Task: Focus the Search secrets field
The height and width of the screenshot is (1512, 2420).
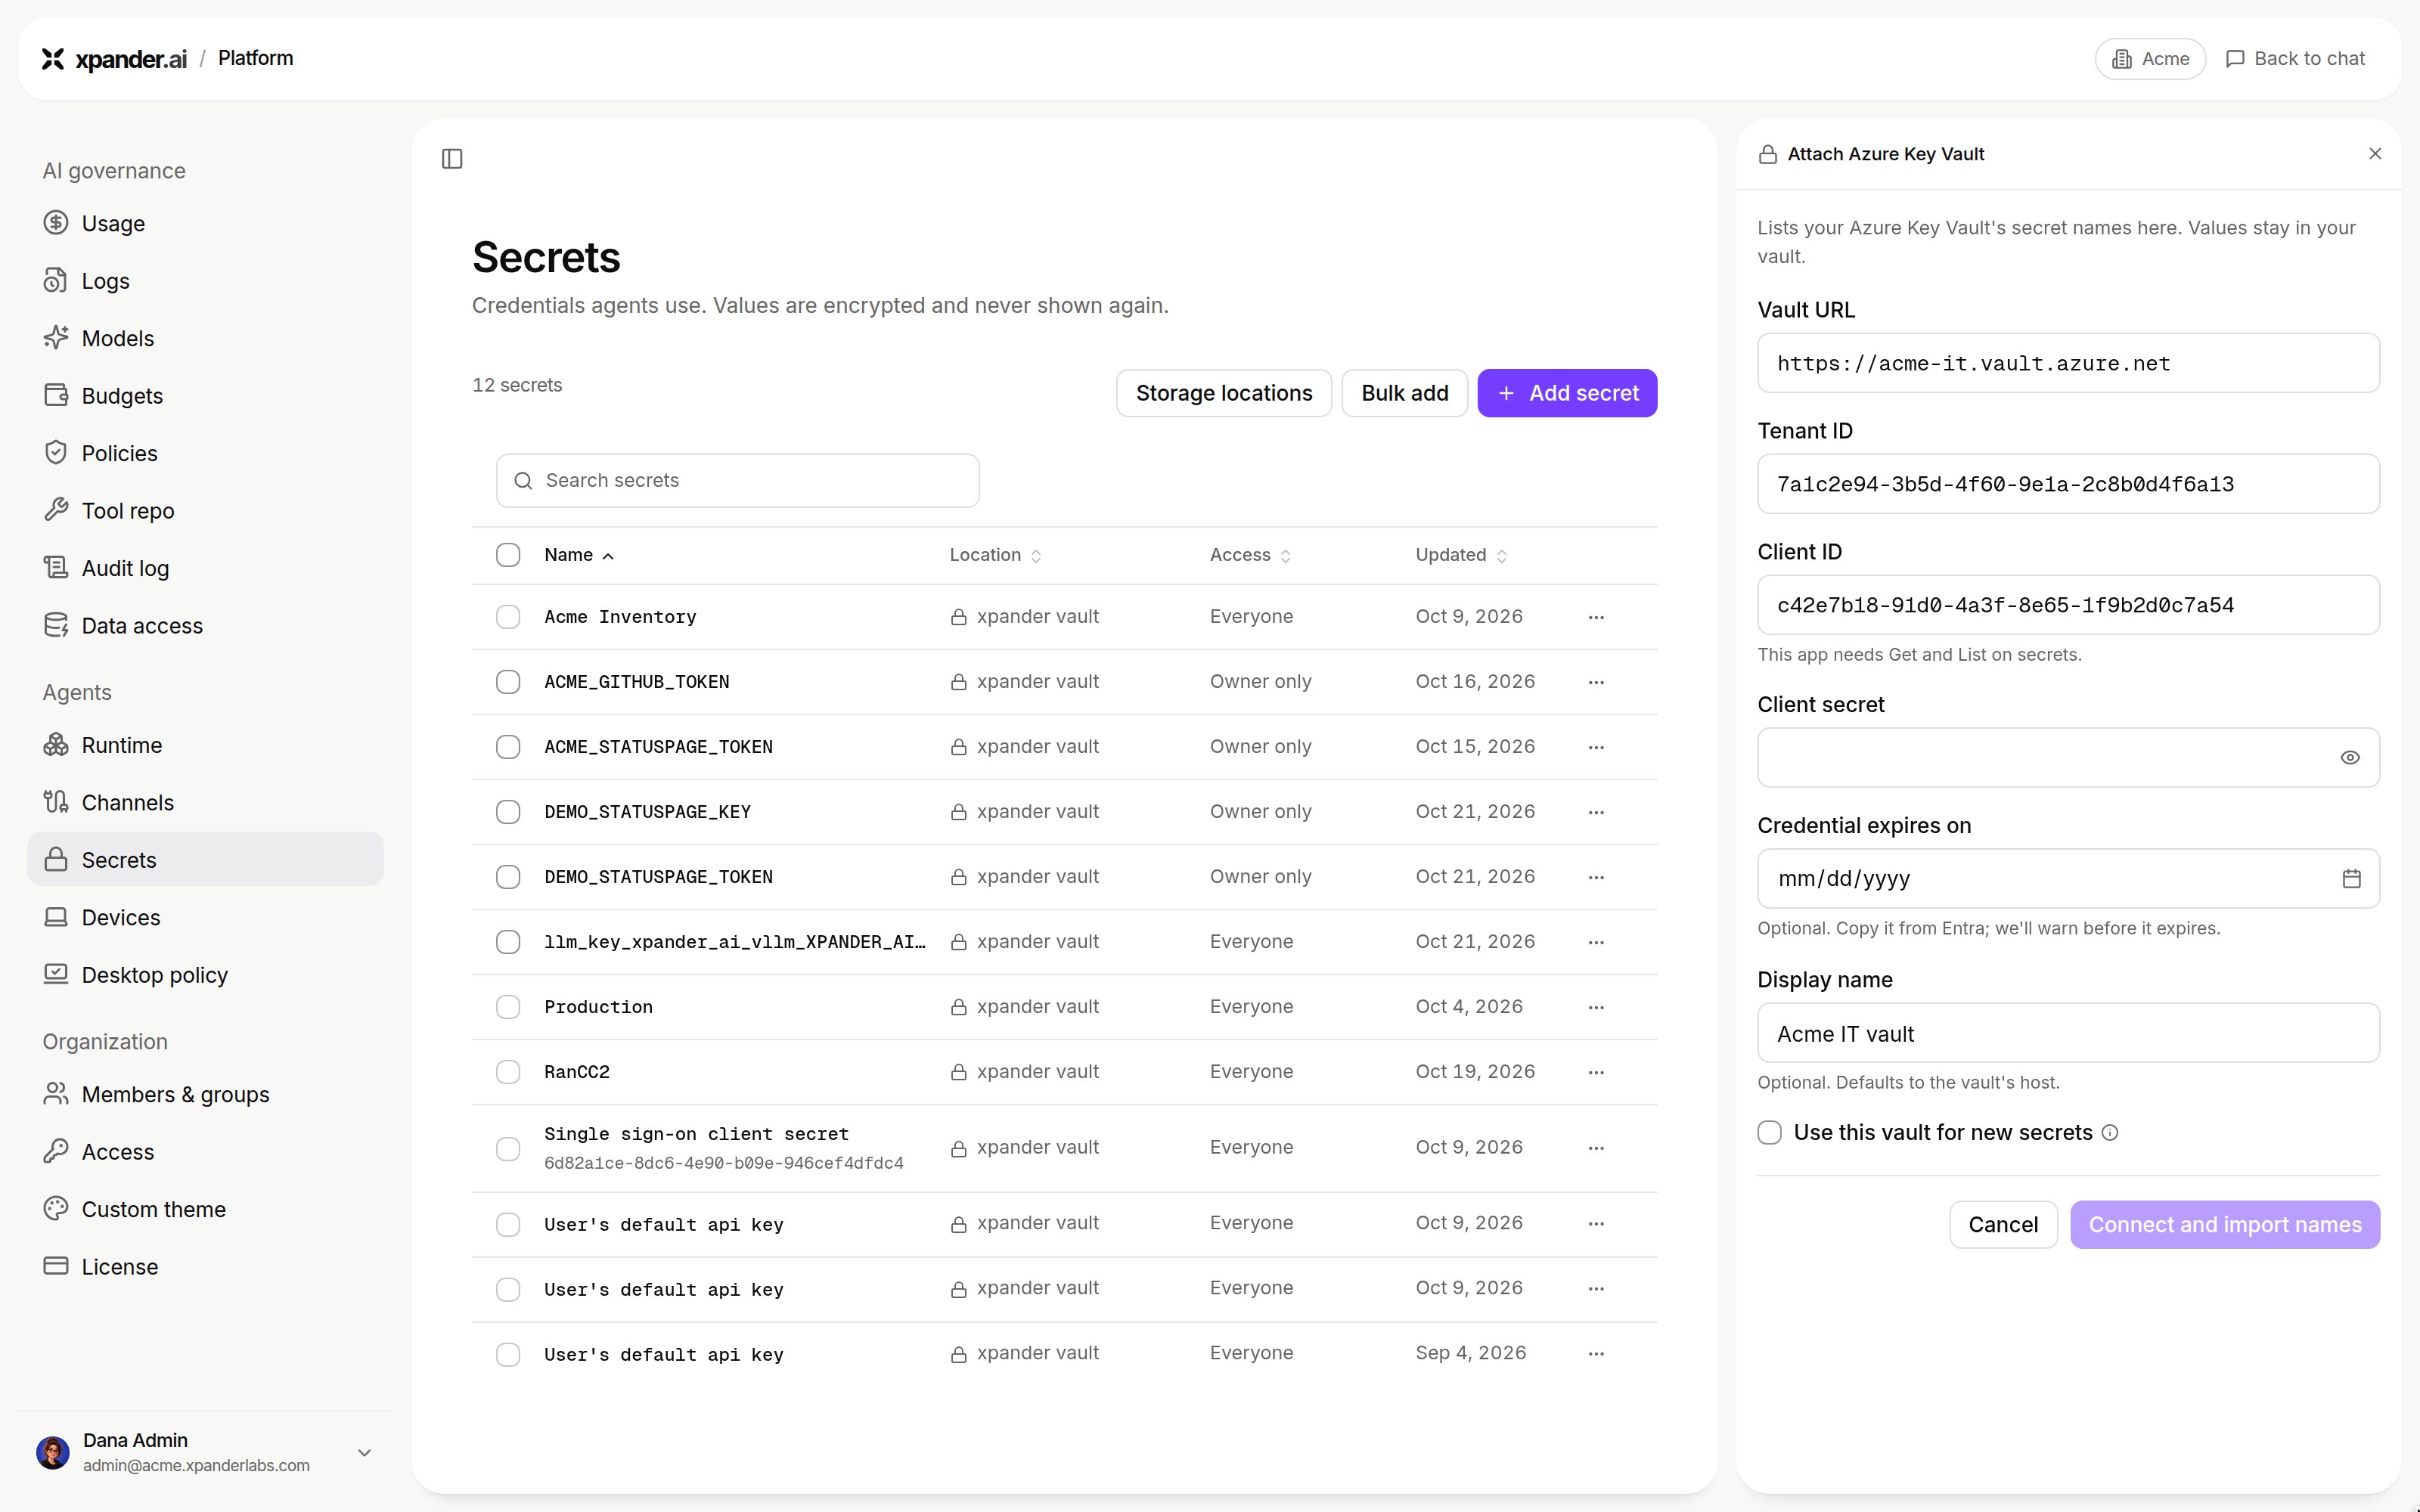Action: click(738, 481)
